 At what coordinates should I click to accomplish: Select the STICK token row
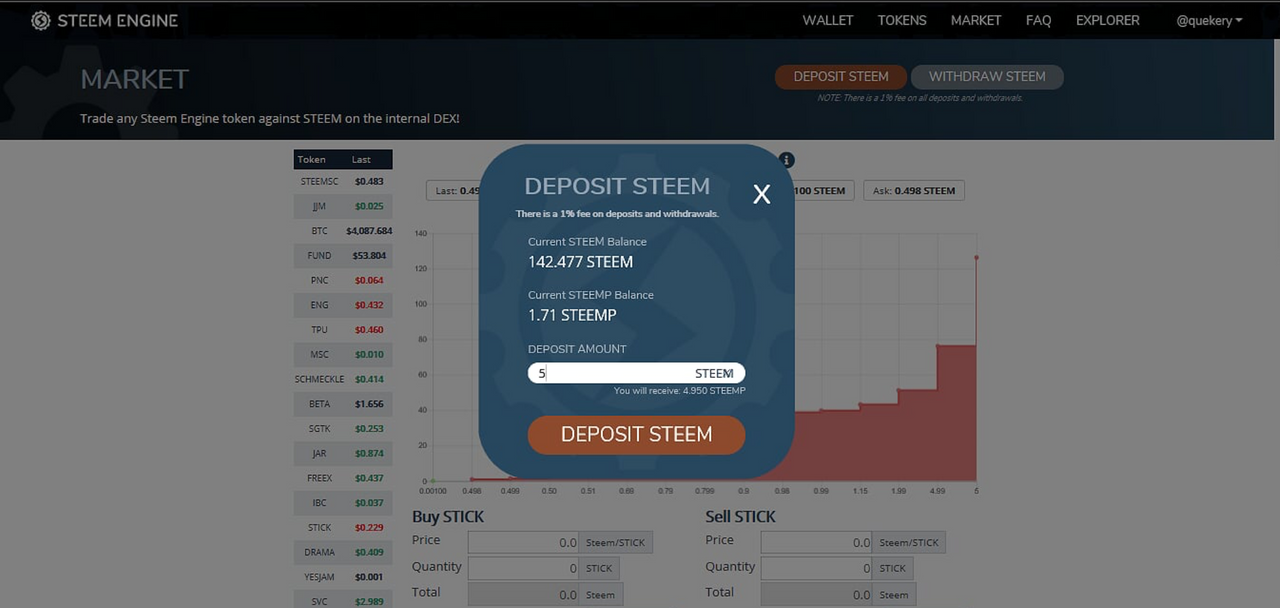(343, 528)
